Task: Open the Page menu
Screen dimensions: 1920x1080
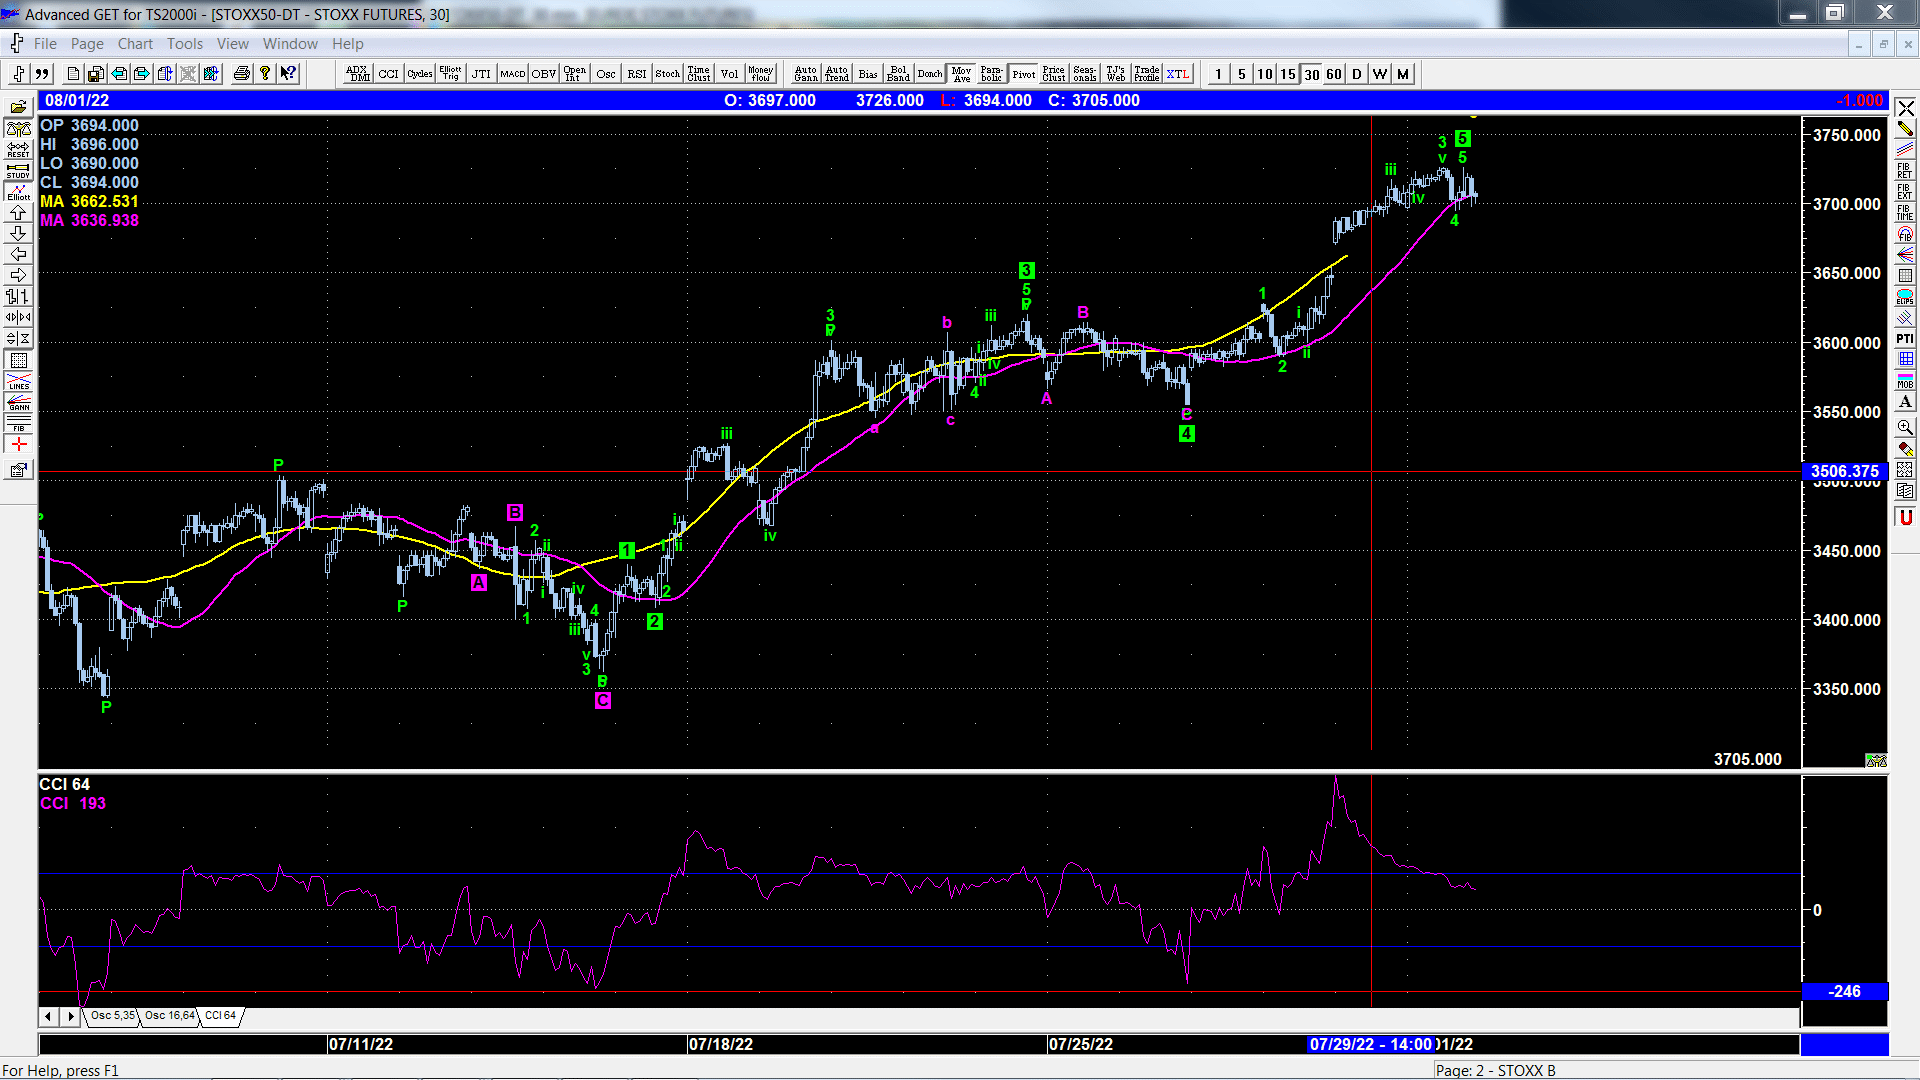Action: pyautogui.click(x=87, y=44)
